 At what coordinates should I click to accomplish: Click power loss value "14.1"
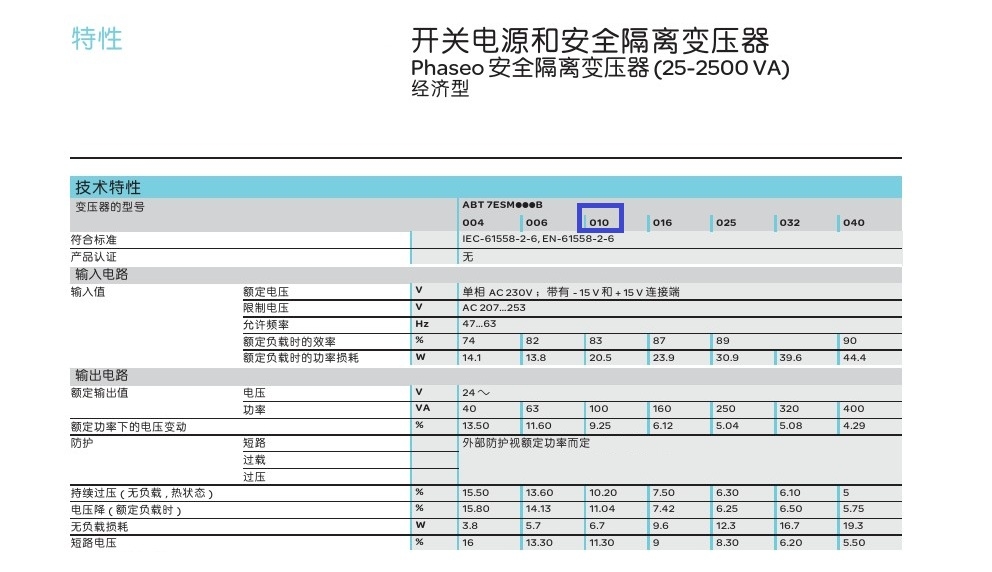(x=471, y=358)
